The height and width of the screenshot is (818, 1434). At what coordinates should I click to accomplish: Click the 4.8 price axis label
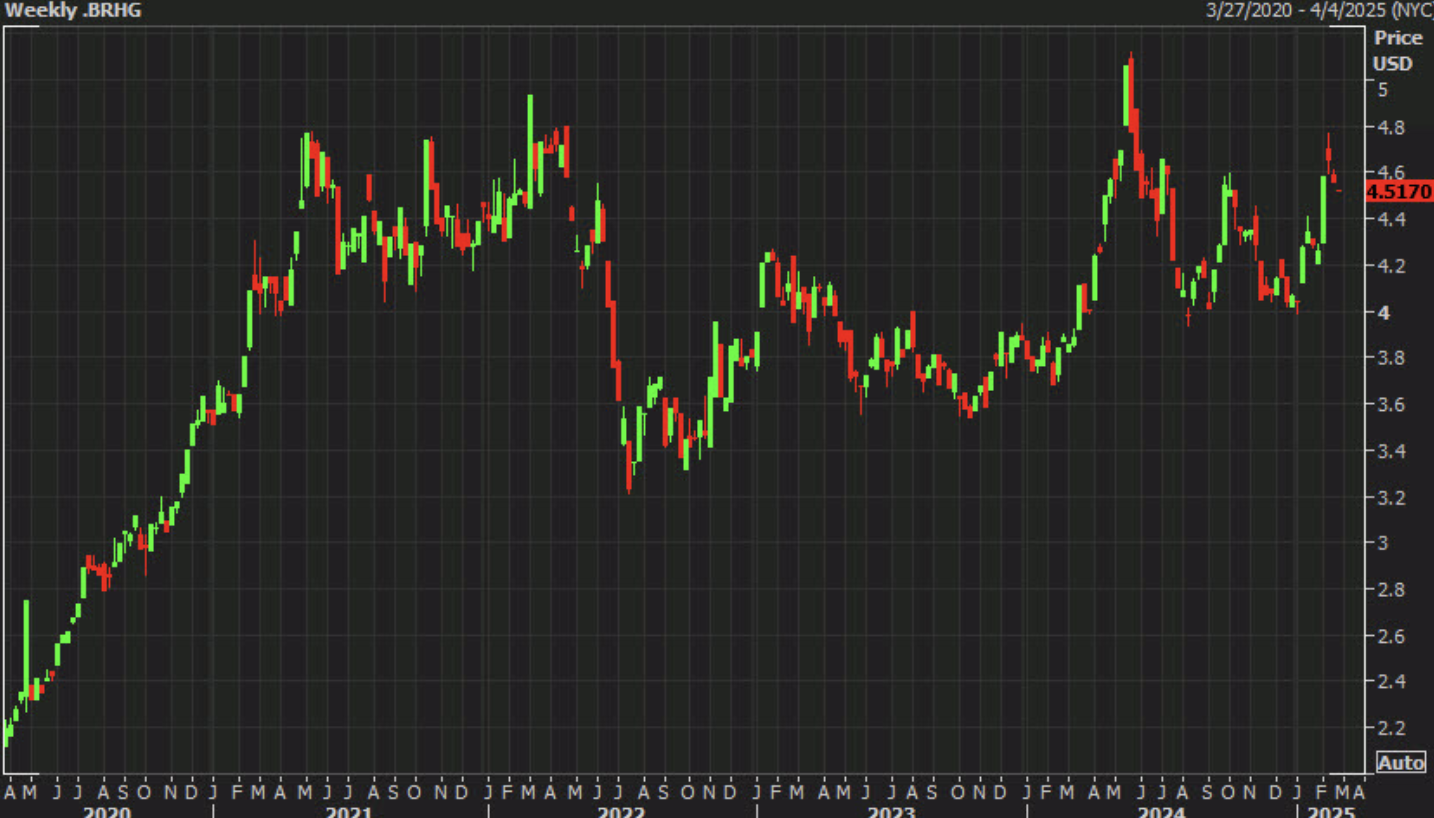click(x=1389, y=129)
